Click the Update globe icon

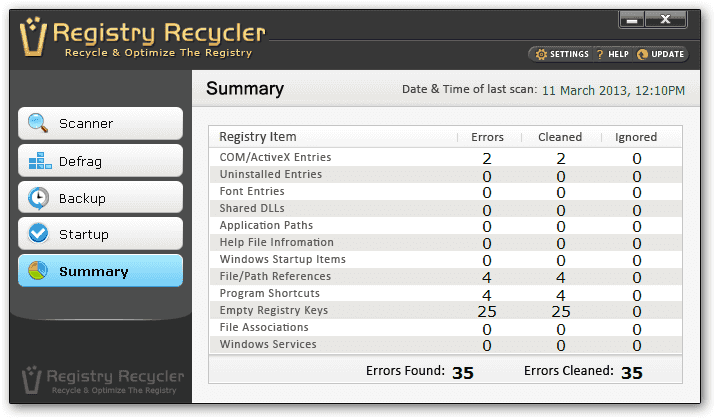(x=642, y=54)
